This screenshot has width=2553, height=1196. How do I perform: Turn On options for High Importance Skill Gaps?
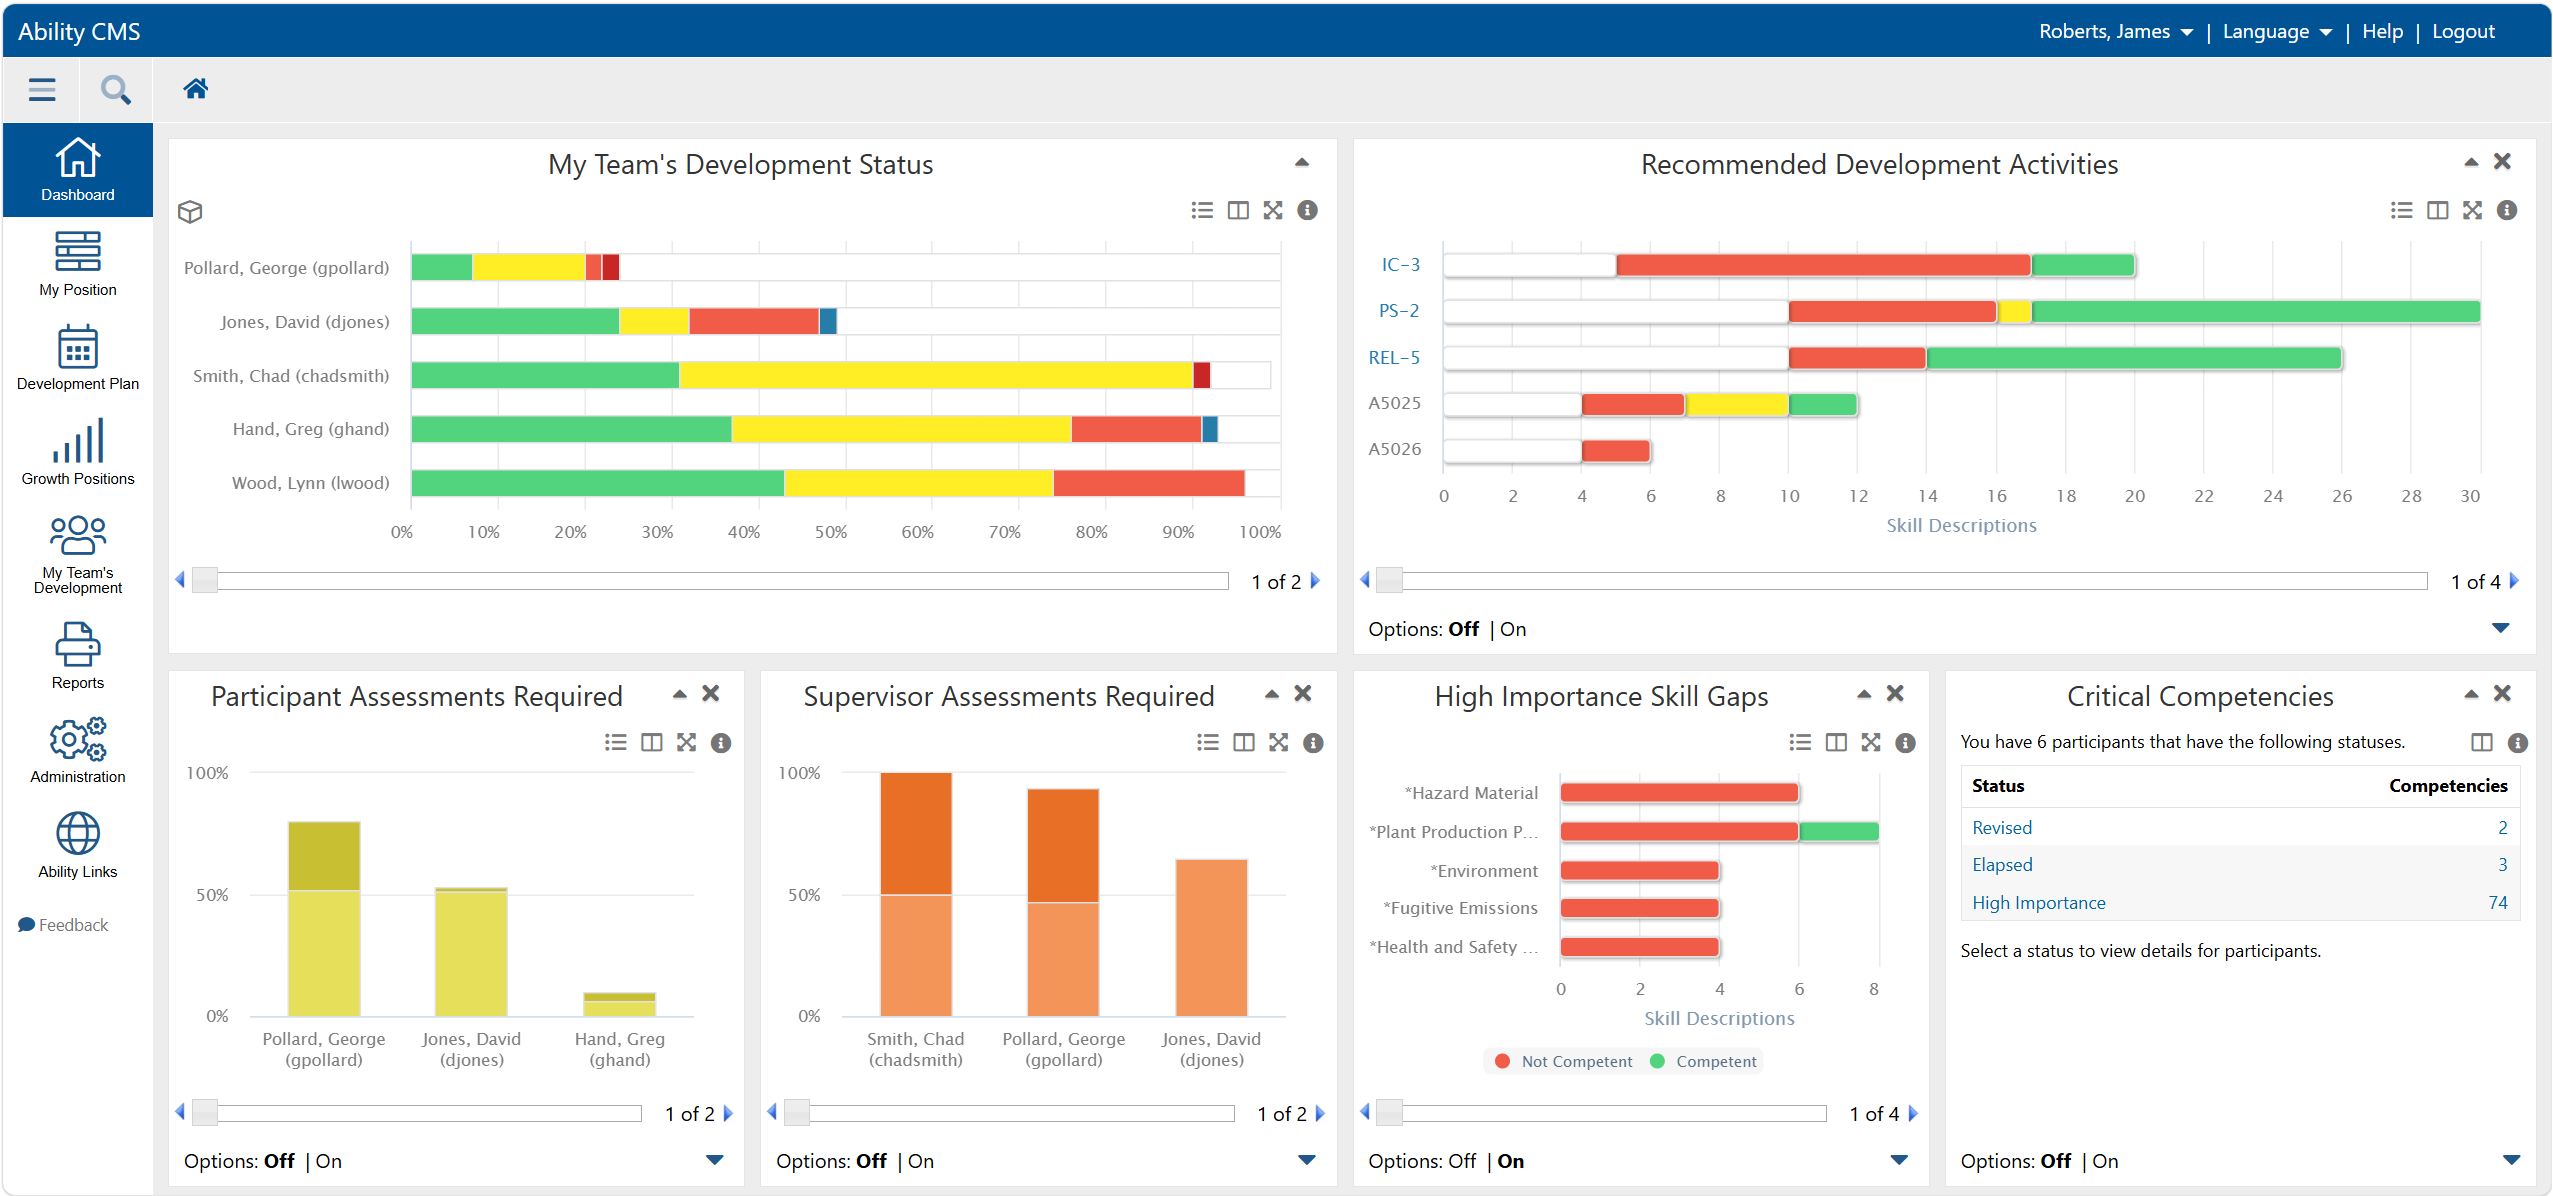pyautogui.click(x=1511, y=1161)
